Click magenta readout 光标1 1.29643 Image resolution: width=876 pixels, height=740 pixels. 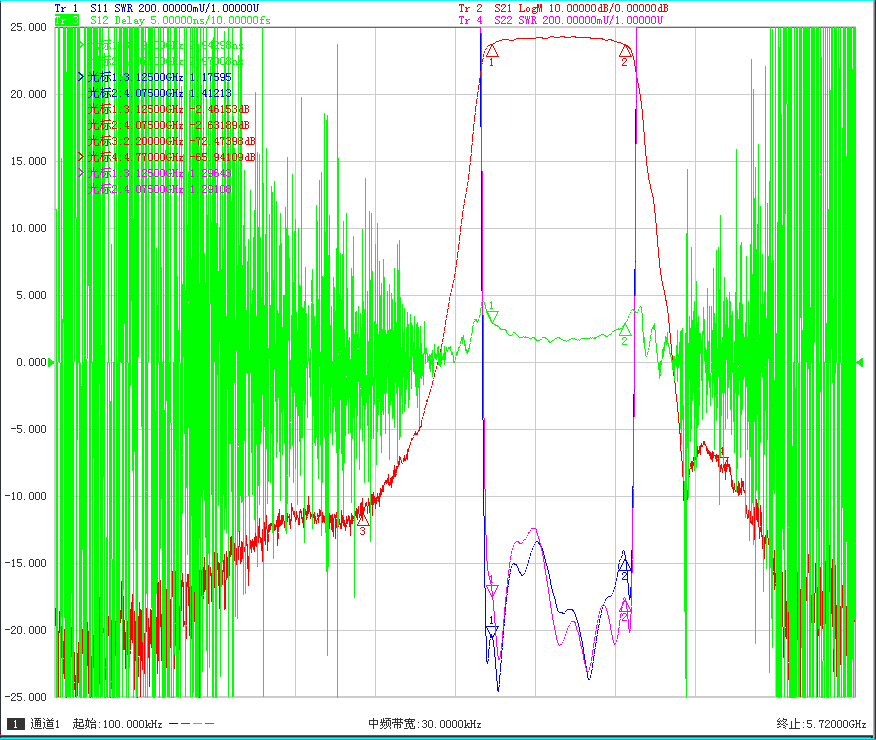[159, 173]
